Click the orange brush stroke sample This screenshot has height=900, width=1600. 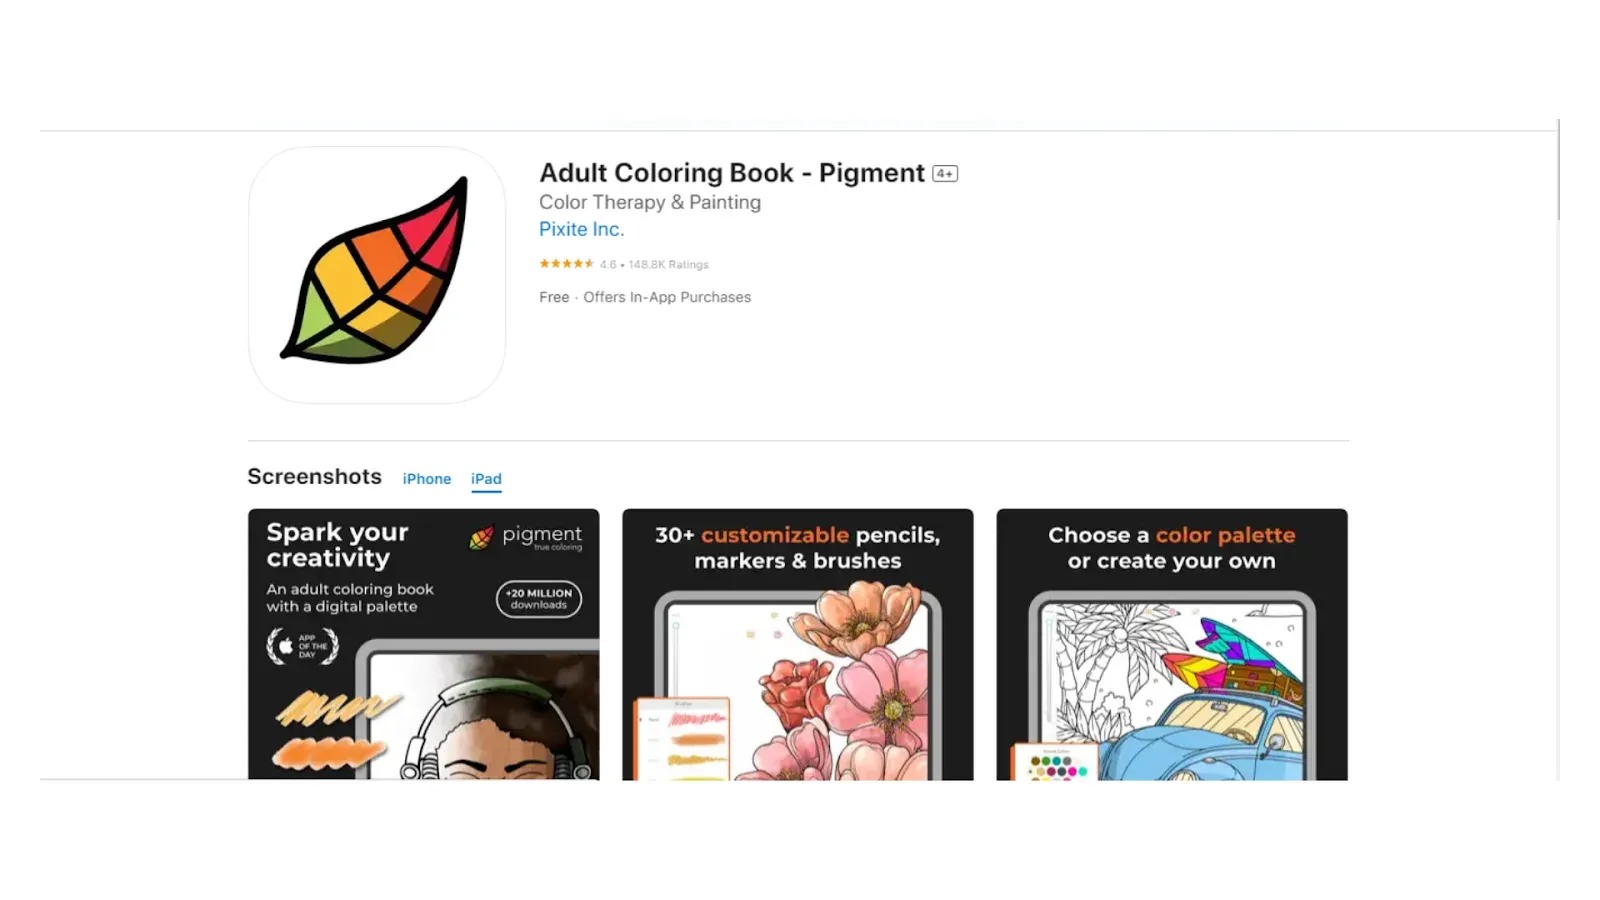point(328,753)
